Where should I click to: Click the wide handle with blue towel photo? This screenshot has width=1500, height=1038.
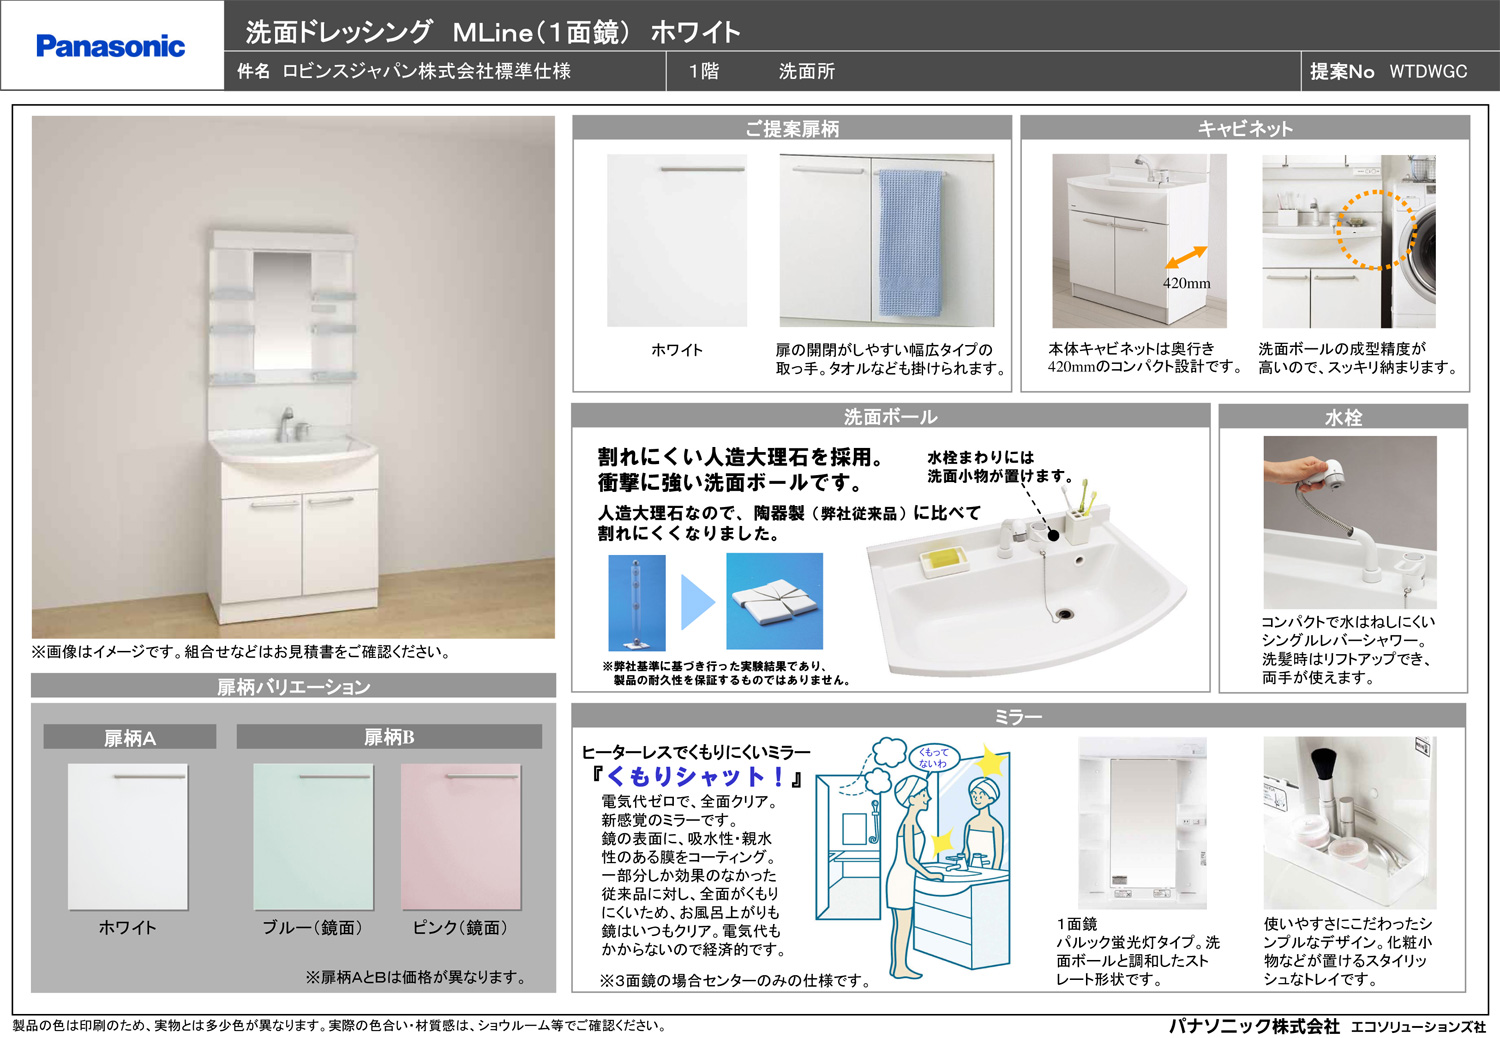pos(887,240)
